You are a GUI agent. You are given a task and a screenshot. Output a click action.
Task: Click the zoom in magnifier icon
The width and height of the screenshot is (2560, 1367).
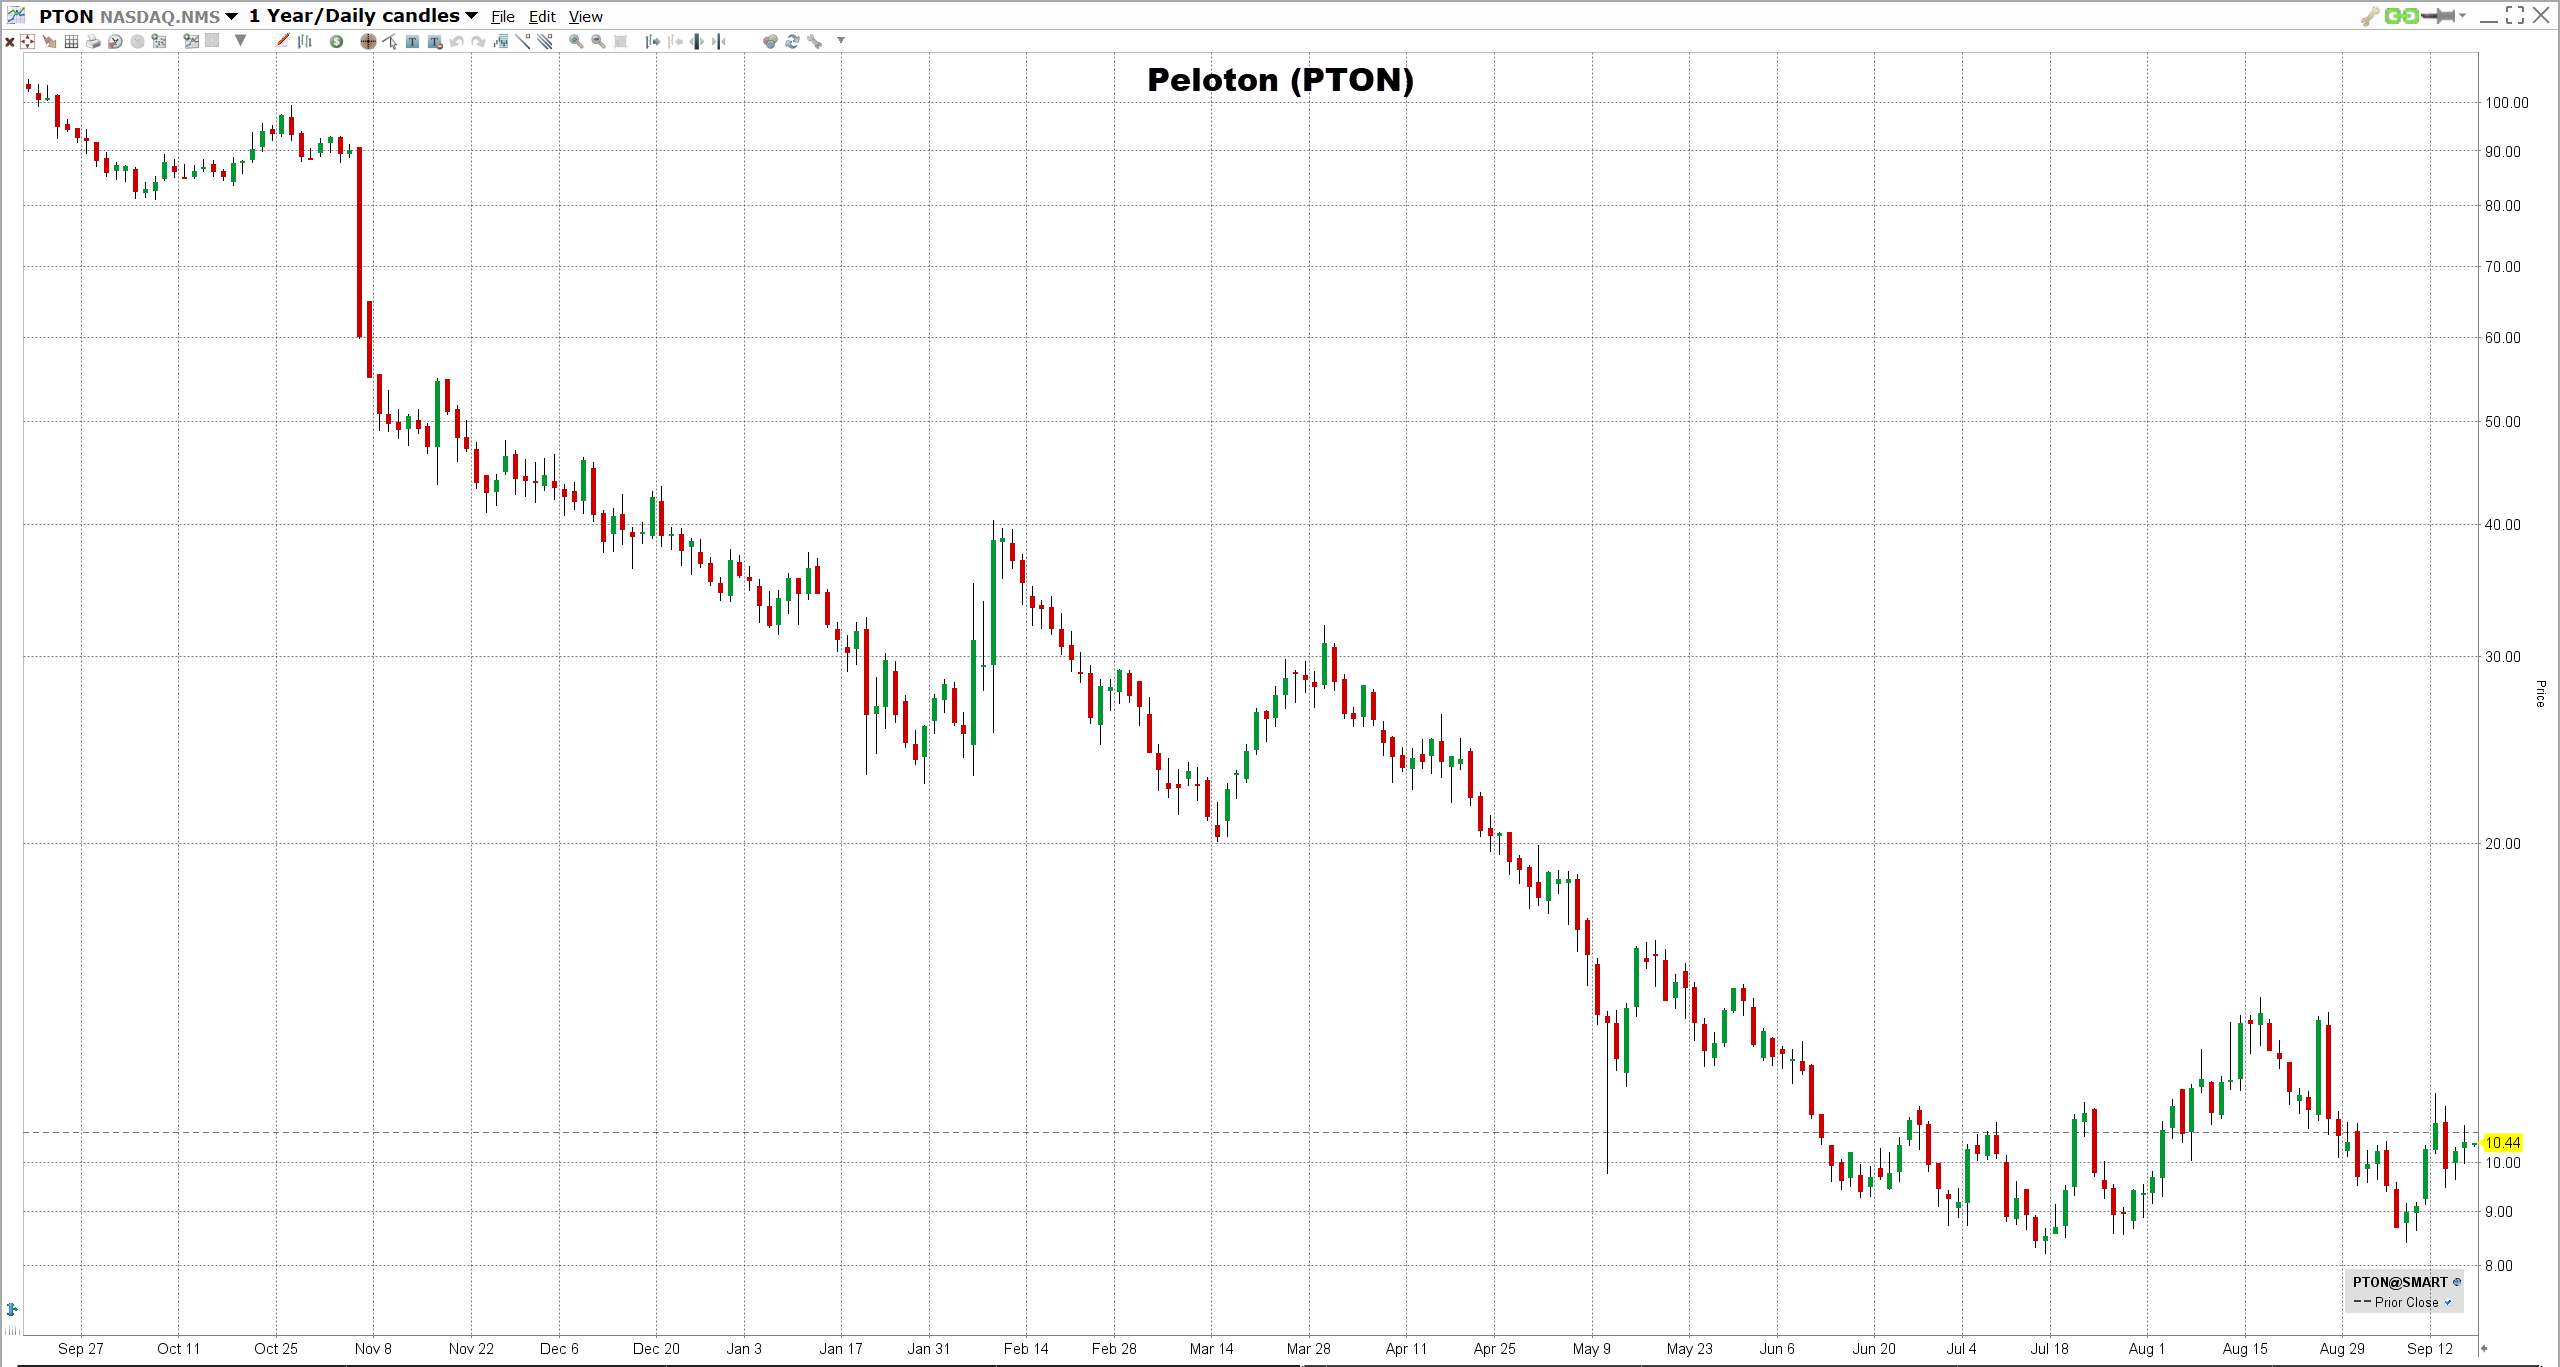coord(576,41)
